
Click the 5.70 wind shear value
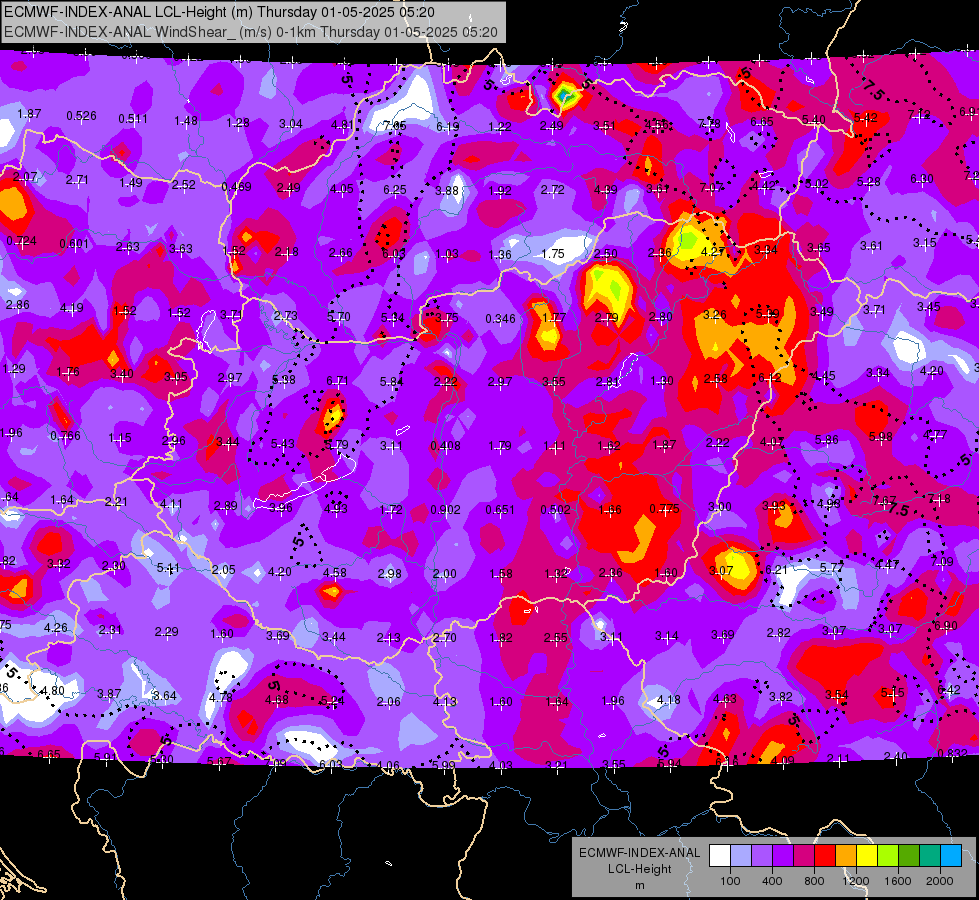point(338,317)
